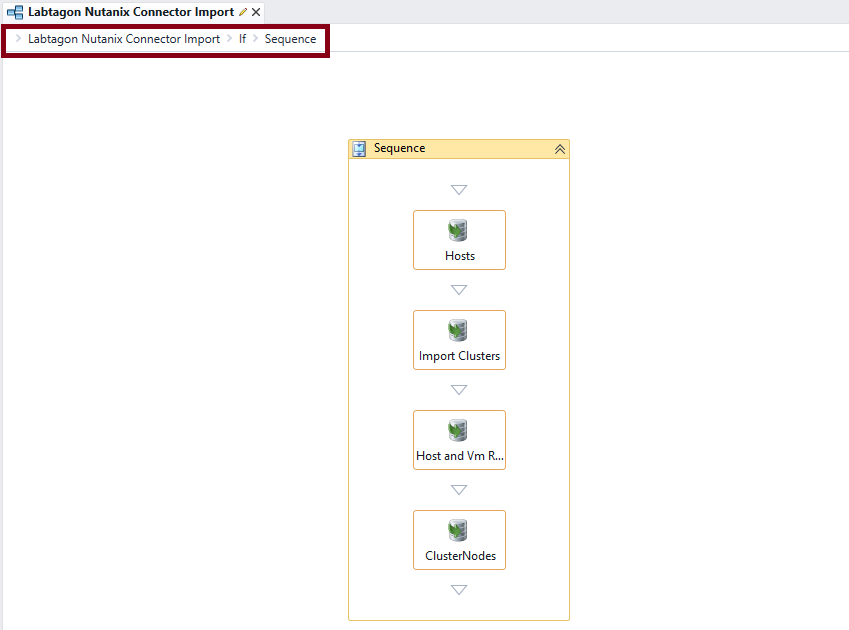849x630 pixels.
Task: Click the triangle between Hosts and Import Clusters
Action: [459, 290]
